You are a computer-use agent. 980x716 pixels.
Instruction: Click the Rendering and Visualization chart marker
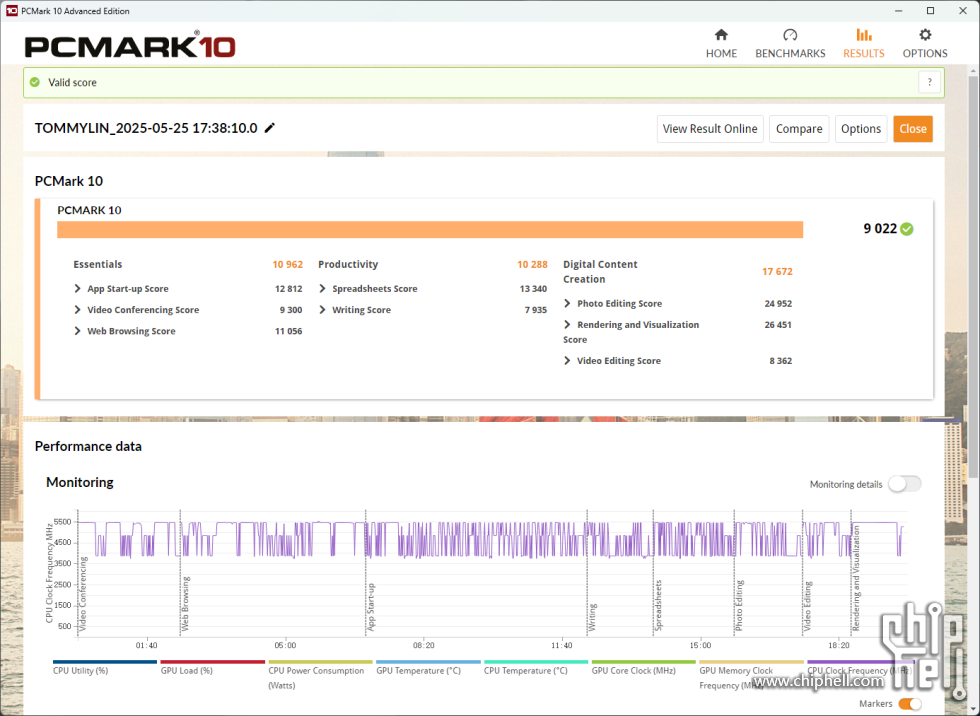(856, 578)
